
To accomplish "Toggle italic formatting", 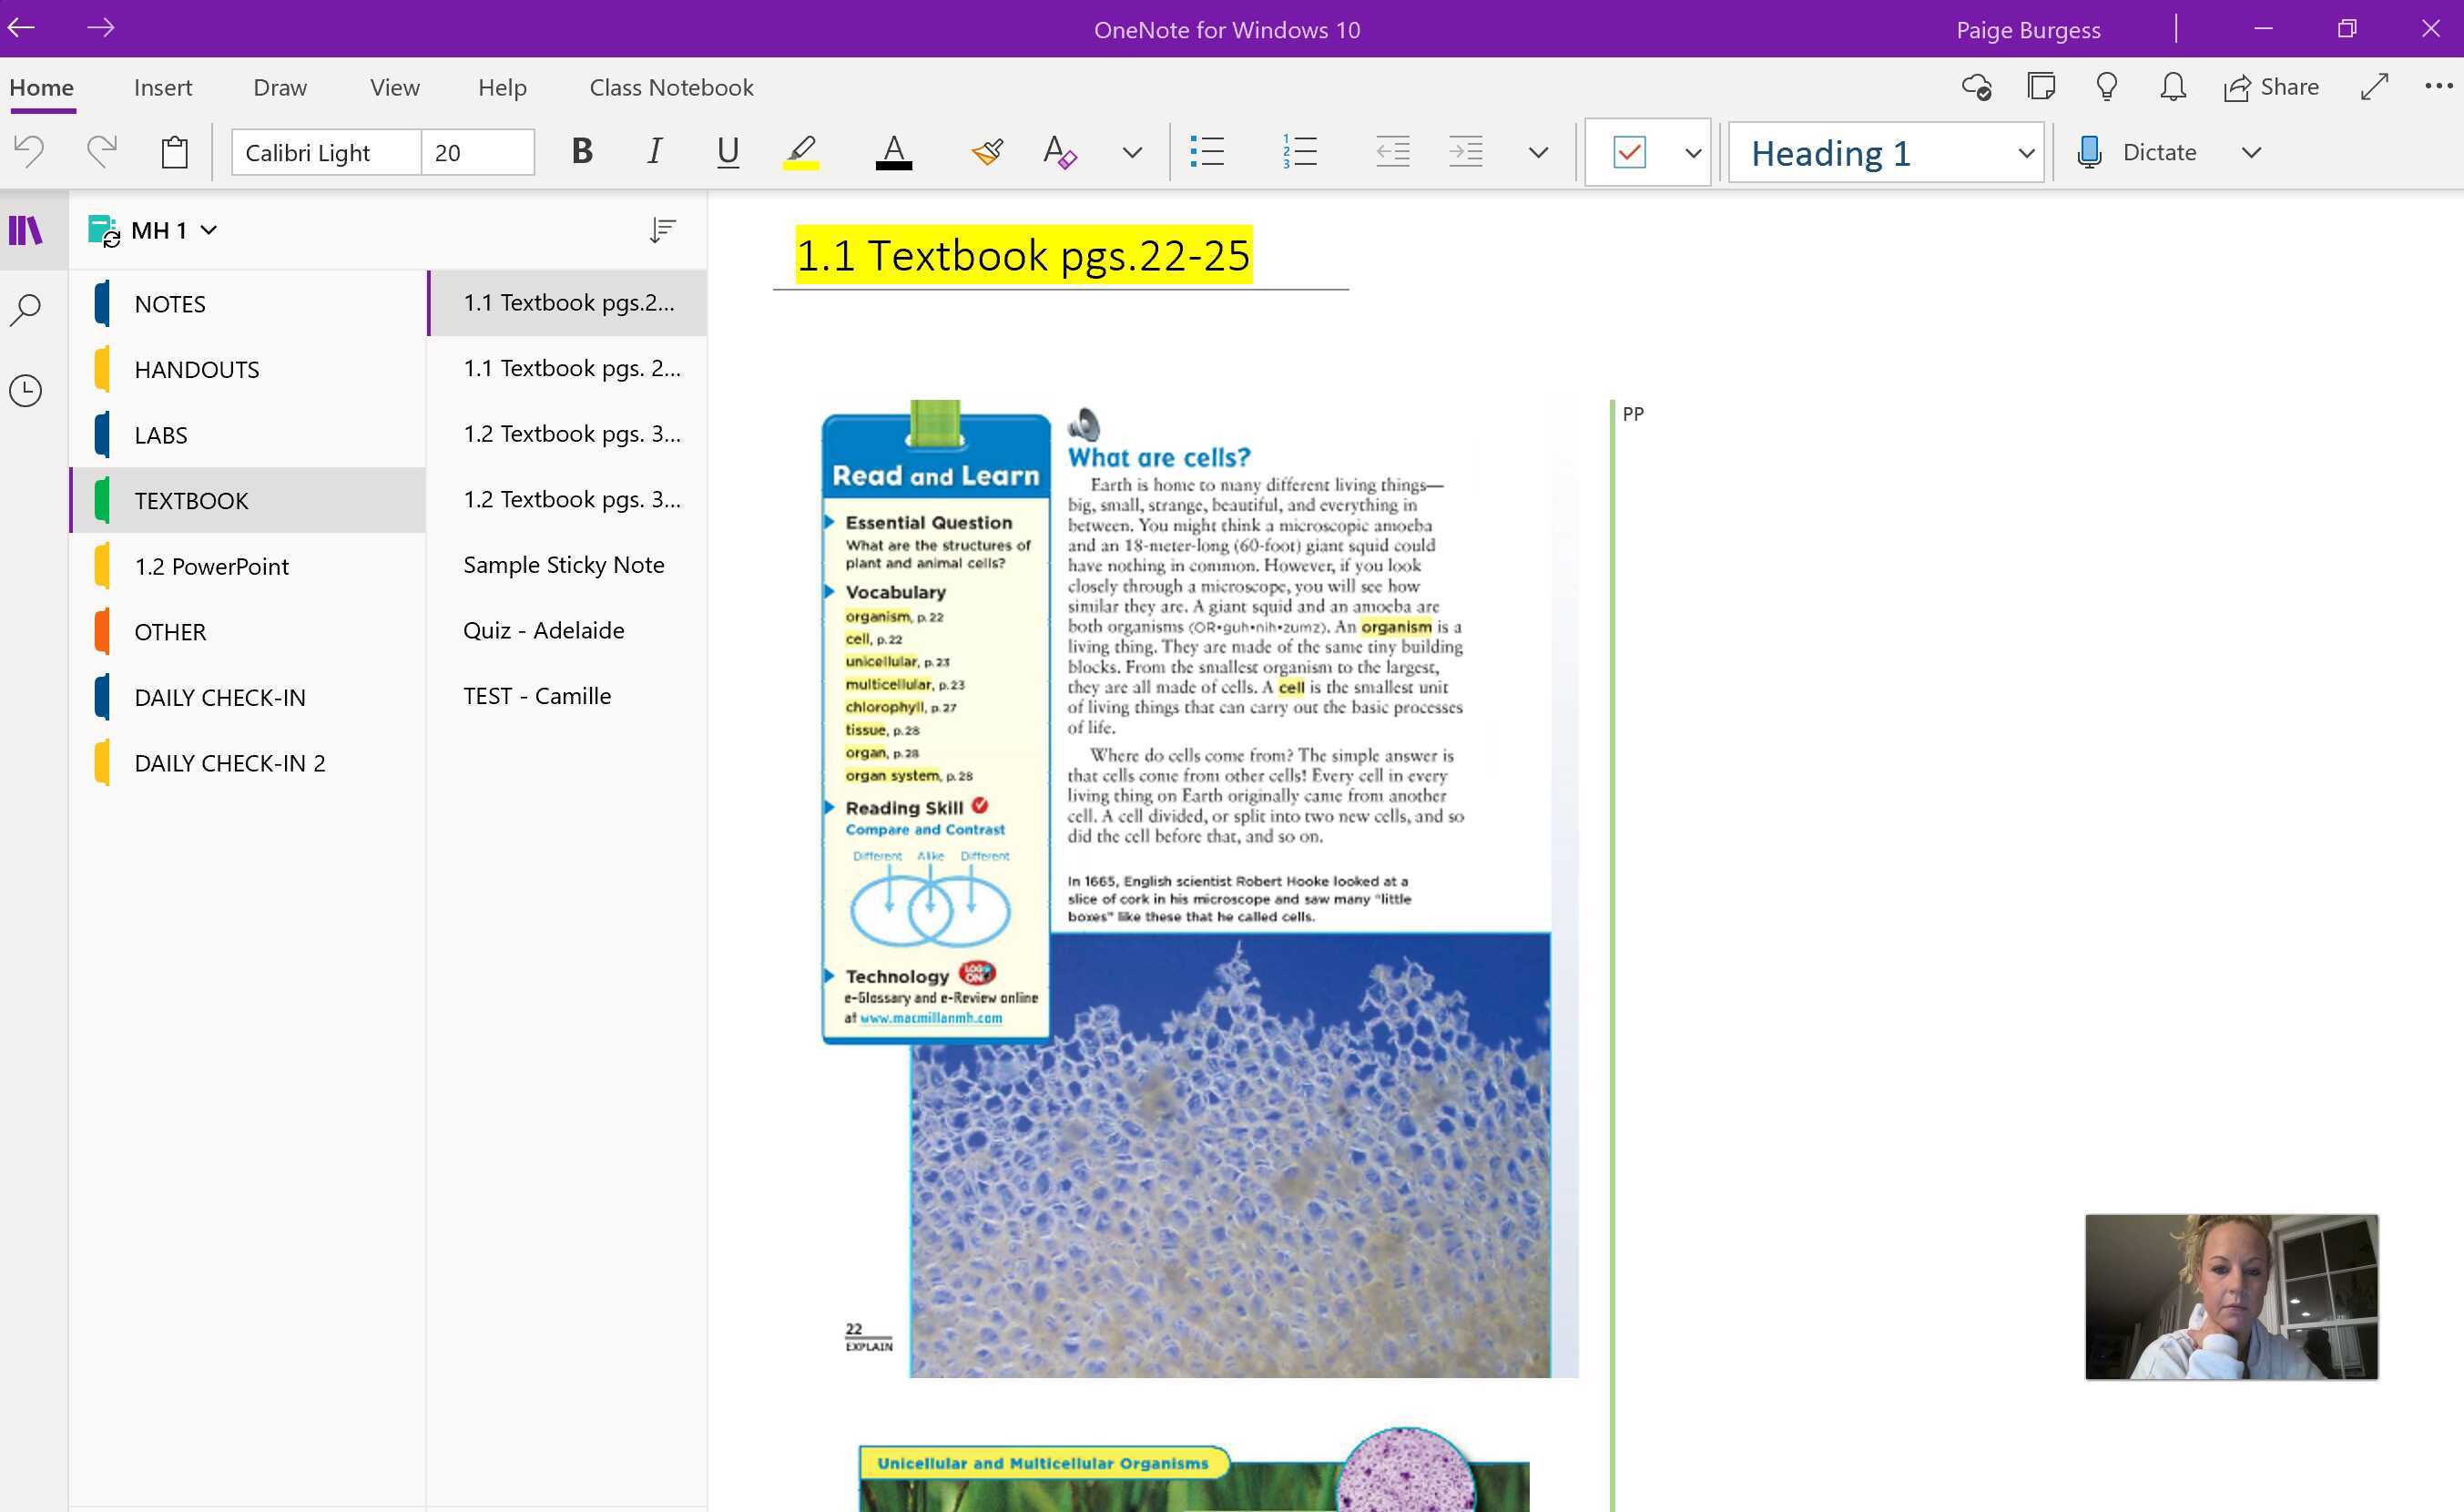I will pos(654,152).
